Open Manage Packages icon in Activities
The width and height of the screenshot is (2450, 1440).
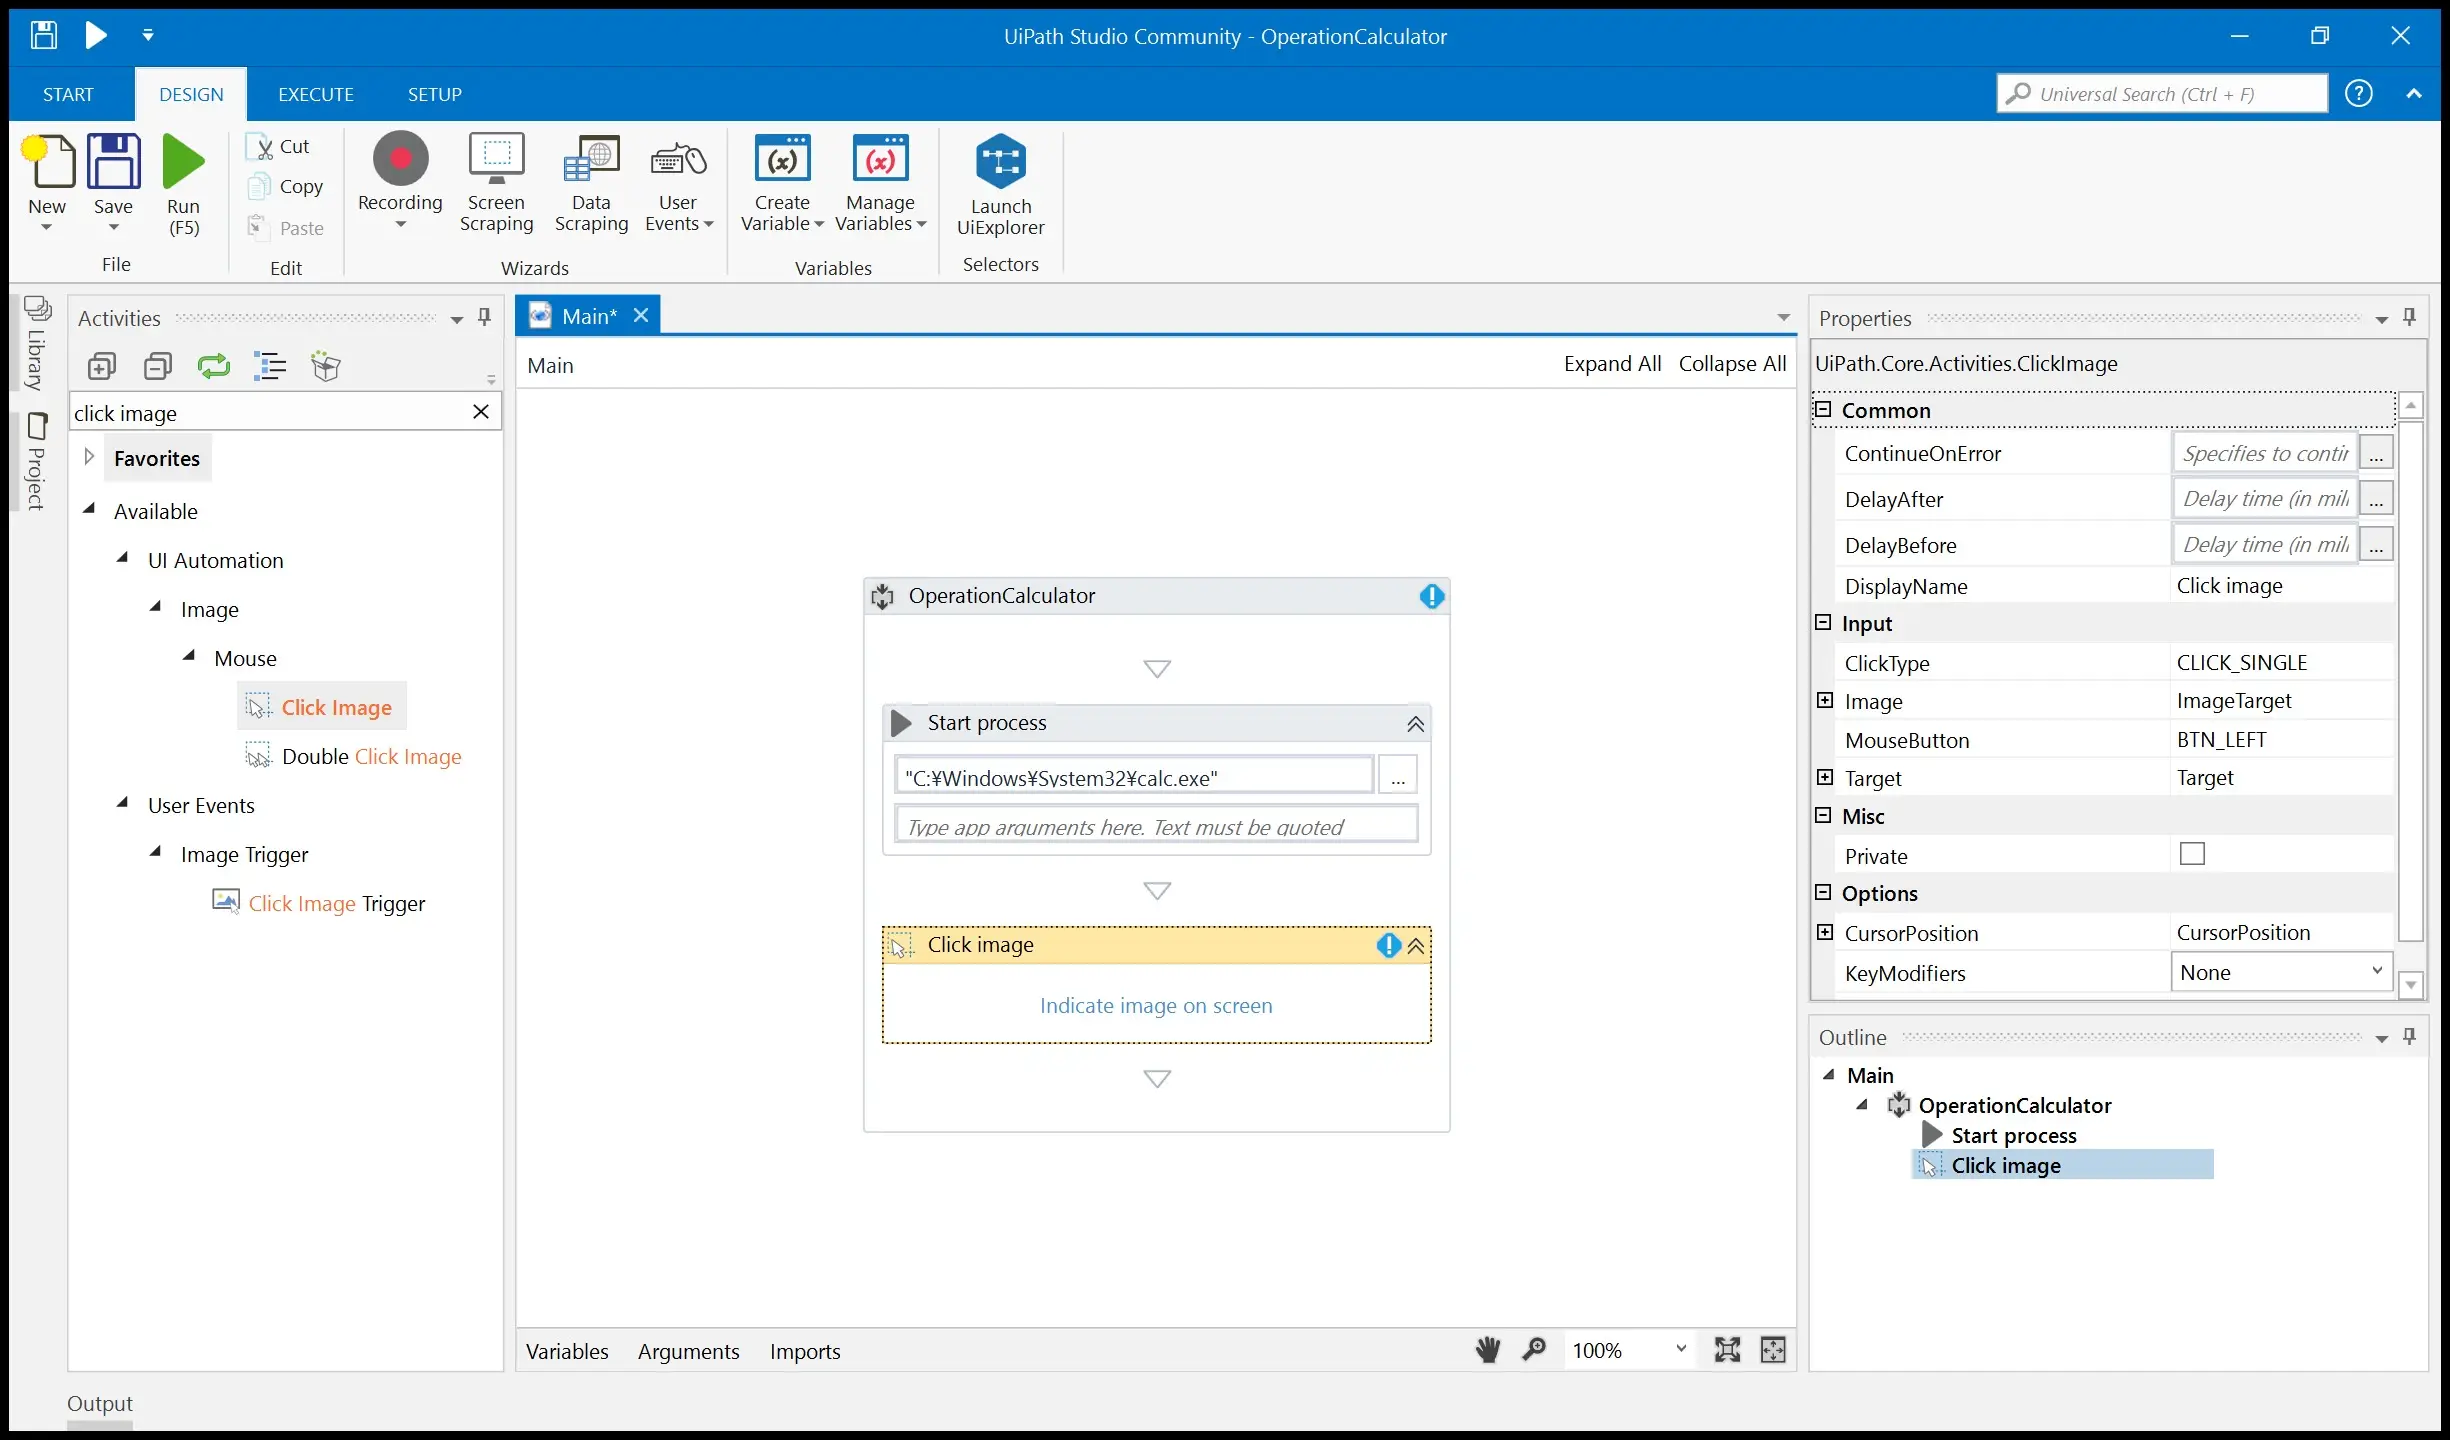[326, 367]
